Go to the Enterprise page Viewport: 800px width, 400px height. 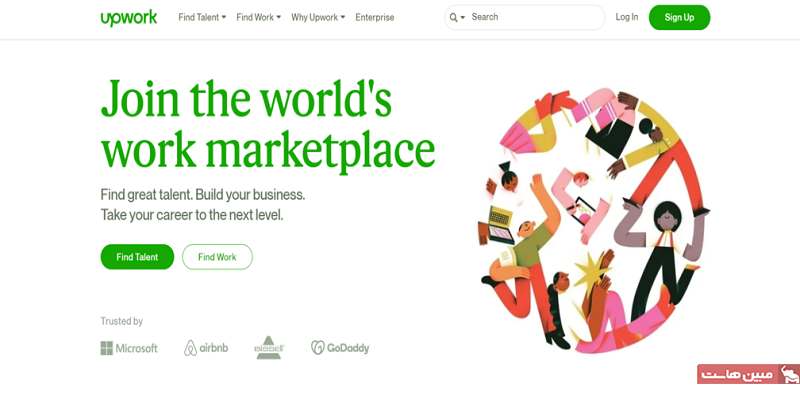click(x=374, y=17)
